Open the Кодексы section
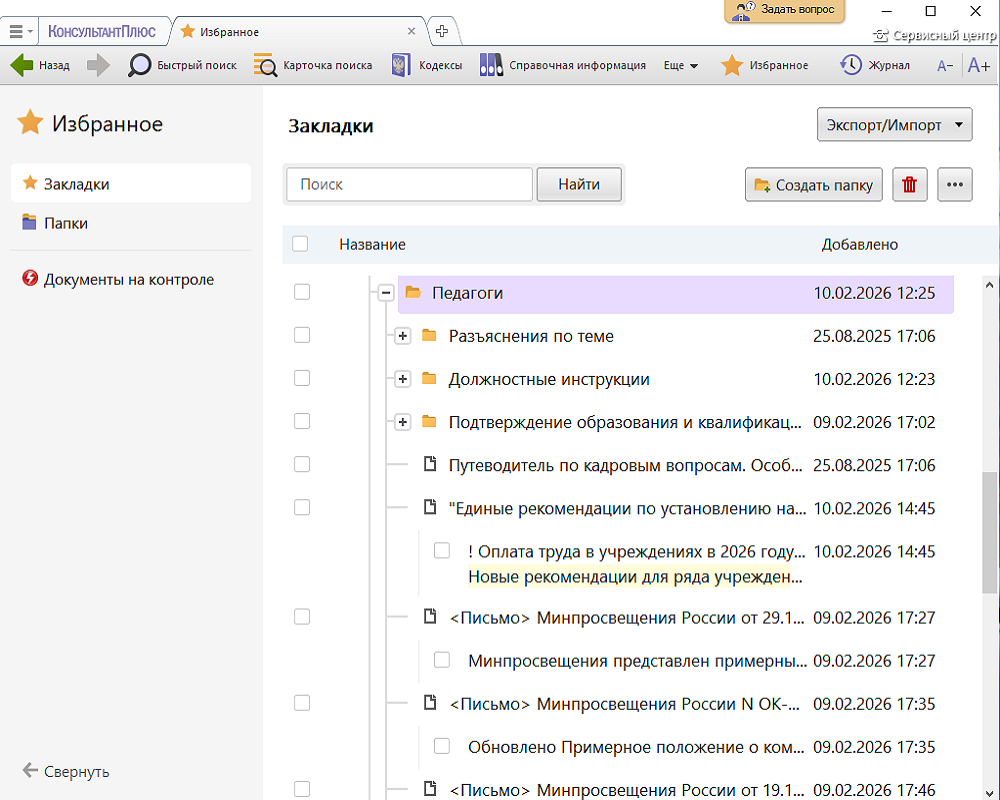Screen dimensions: 1000x800 tap(403, 66)
